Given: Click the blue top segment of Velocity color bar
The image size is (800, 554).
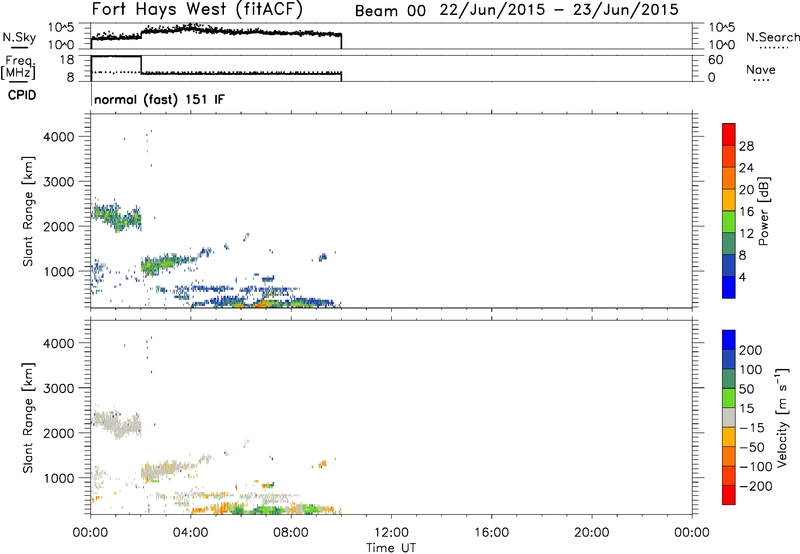Looking at the screenshot, I should click(729, 340).
